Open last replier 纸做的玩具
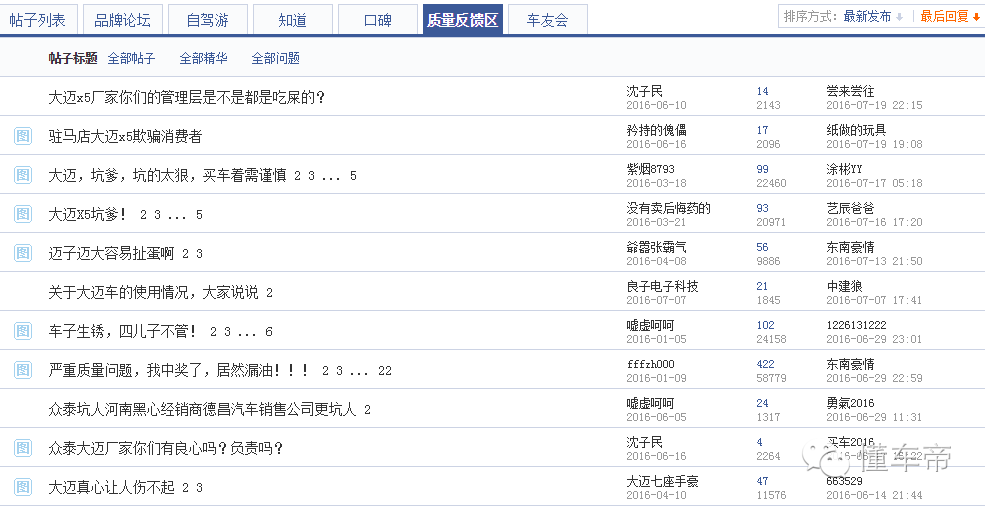 [x=856, y=130]
